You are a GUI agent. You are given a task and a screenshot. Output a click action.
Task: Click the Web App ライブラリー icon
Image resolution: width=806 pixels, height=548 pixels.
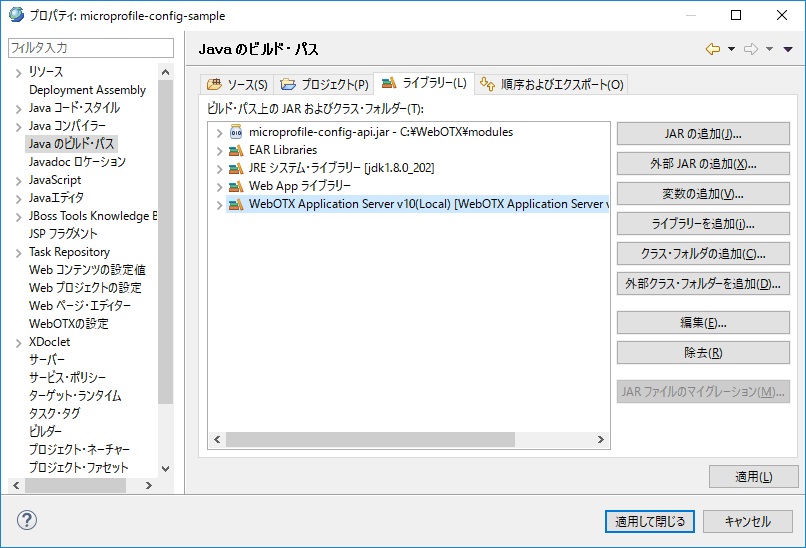[235, 186]
